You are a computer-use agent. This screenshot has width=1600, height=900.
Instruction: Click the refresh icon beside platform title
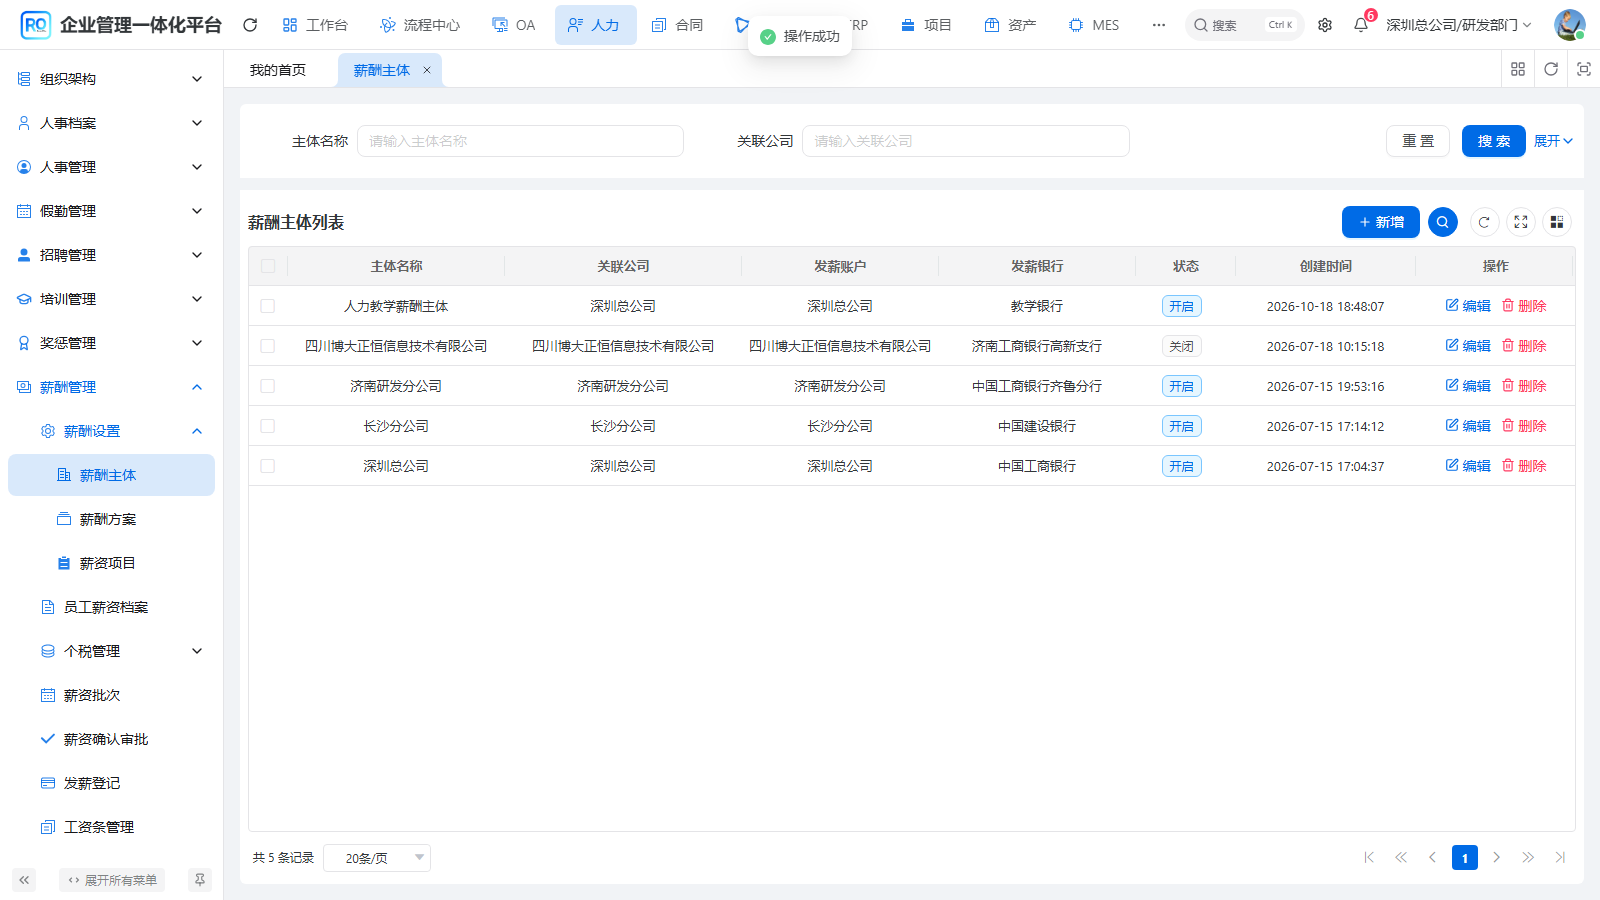pyautogui.click(x=250, y=25)
